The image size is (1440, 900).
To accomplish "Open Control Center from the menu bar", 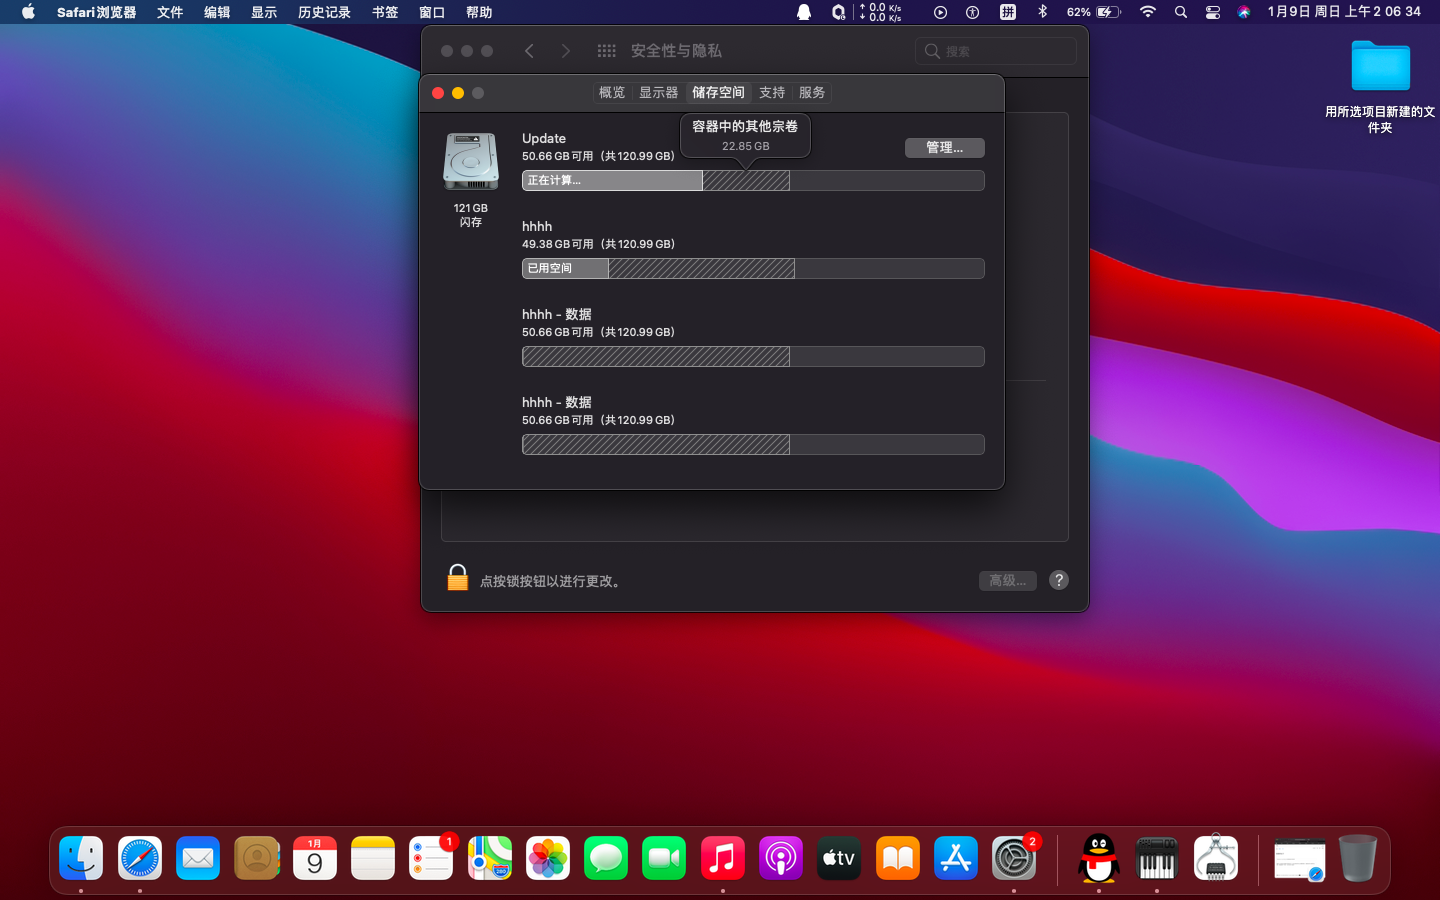I will pyautogui.click(x=1212, y=12).
